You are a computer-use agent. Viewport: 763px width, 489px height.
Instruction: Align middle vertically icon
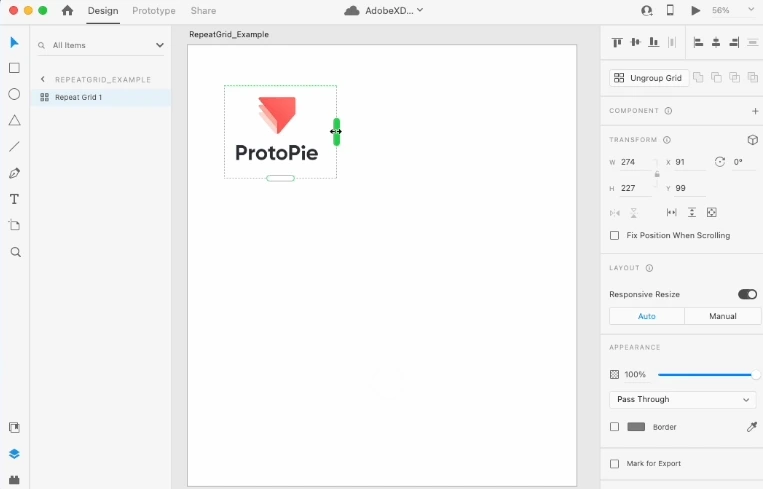635,42
